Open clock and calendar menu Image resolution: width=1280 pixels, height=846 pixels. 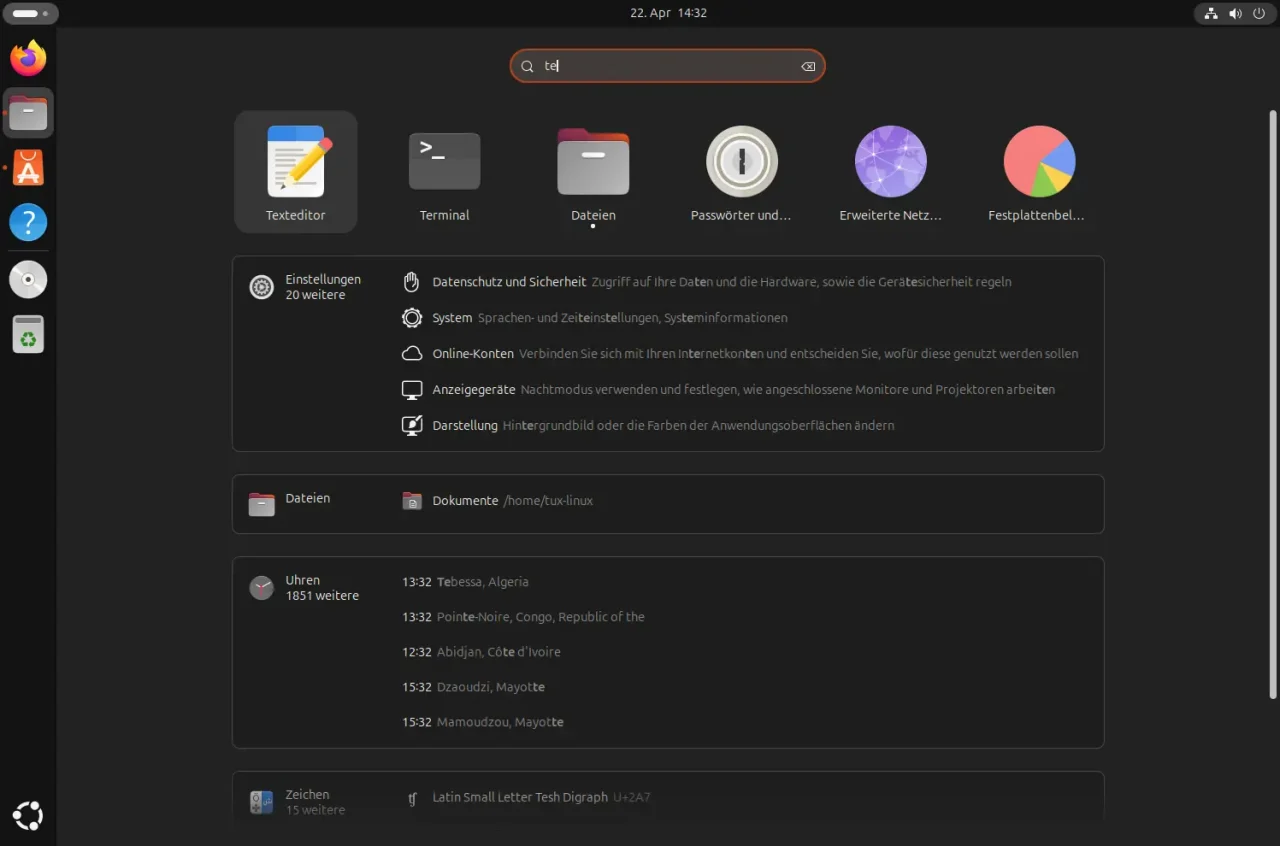click(x=668, y=14)
